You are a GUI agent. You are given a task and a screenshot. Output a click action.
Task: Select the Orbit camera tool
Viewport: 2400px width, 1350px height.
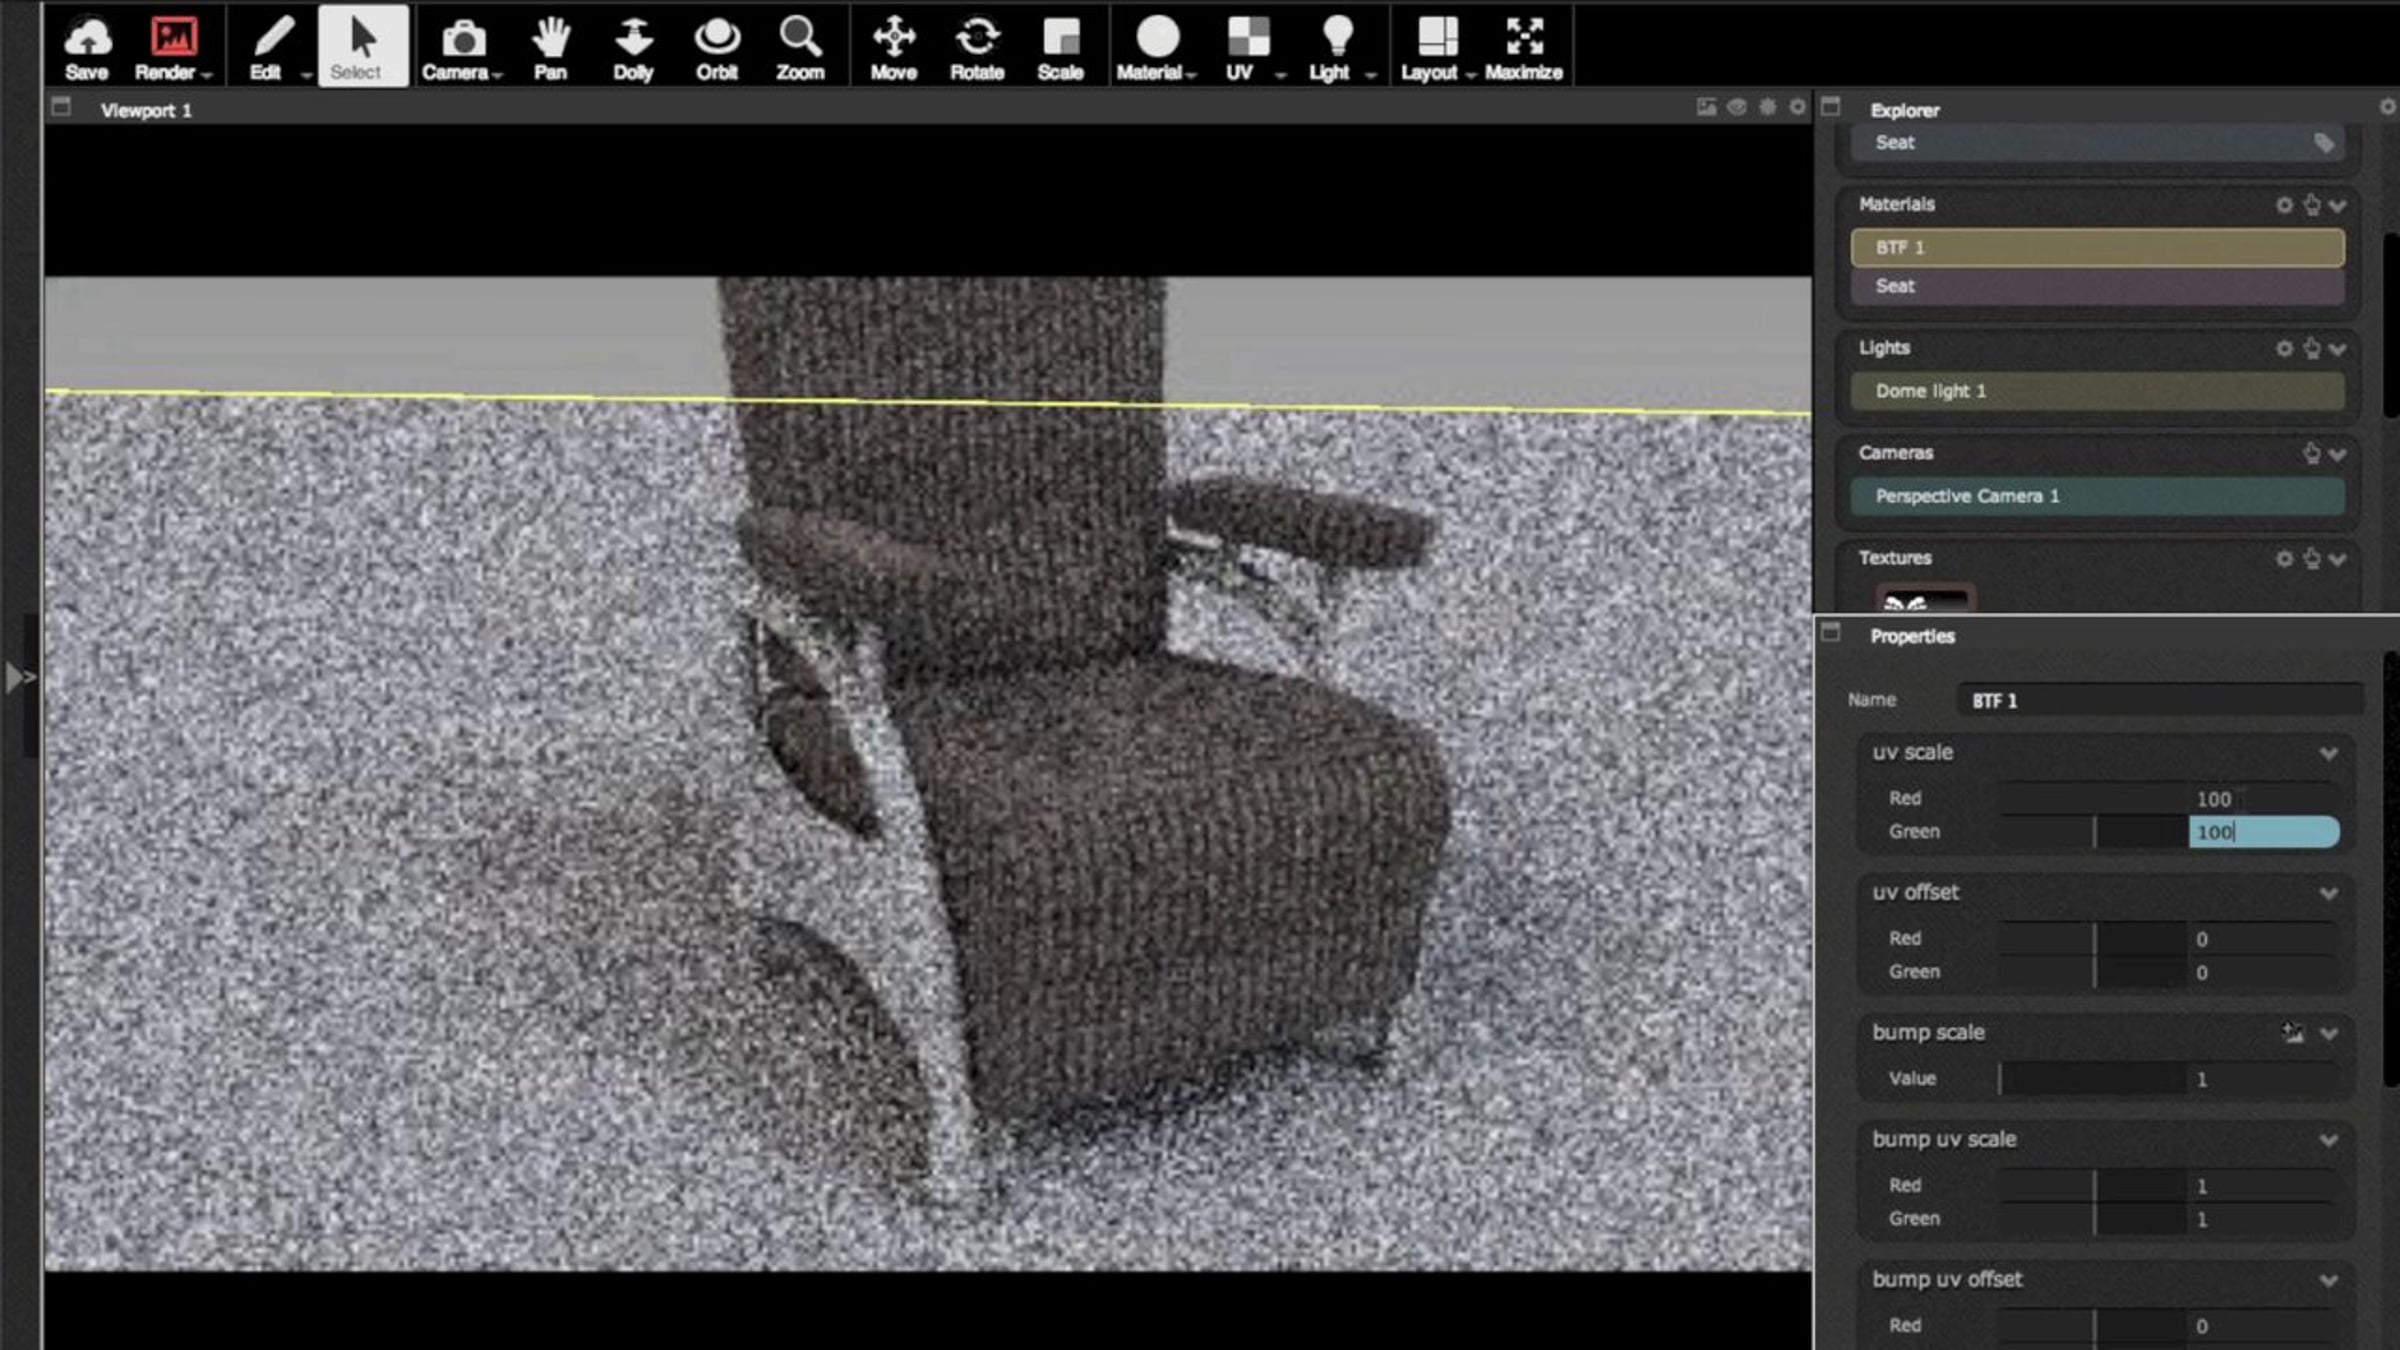tap(717, 39)
